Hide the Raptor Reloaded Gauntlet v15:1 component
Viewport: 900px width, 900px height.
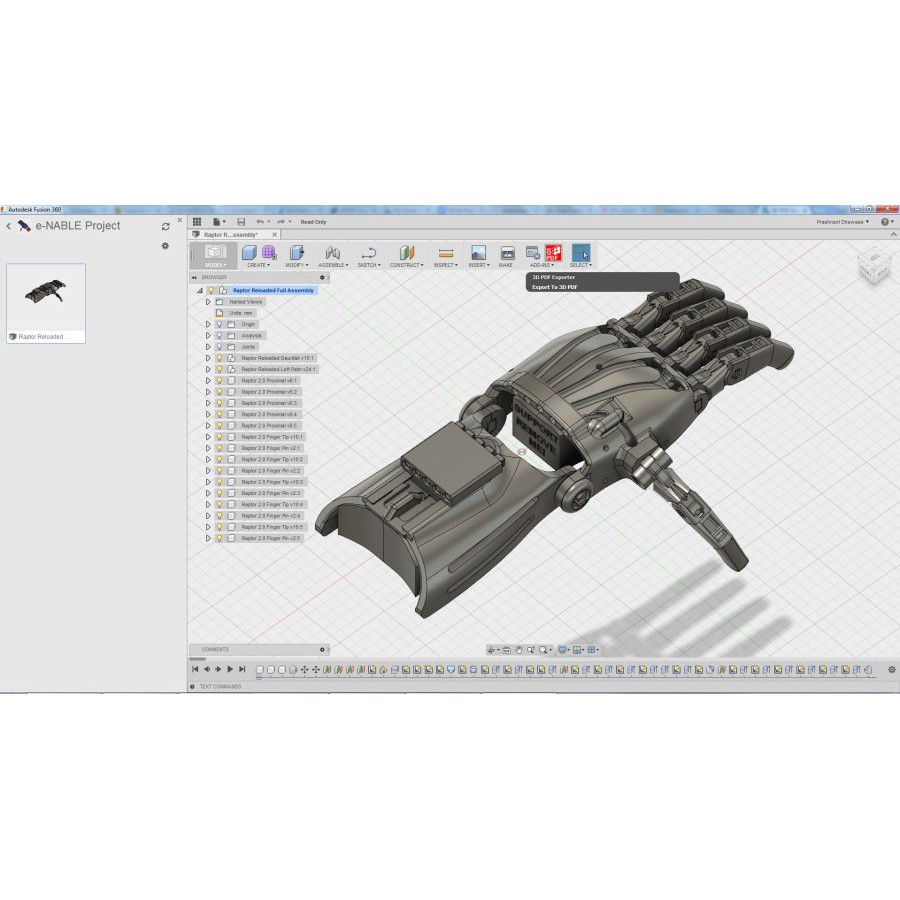tap(219, 358)
